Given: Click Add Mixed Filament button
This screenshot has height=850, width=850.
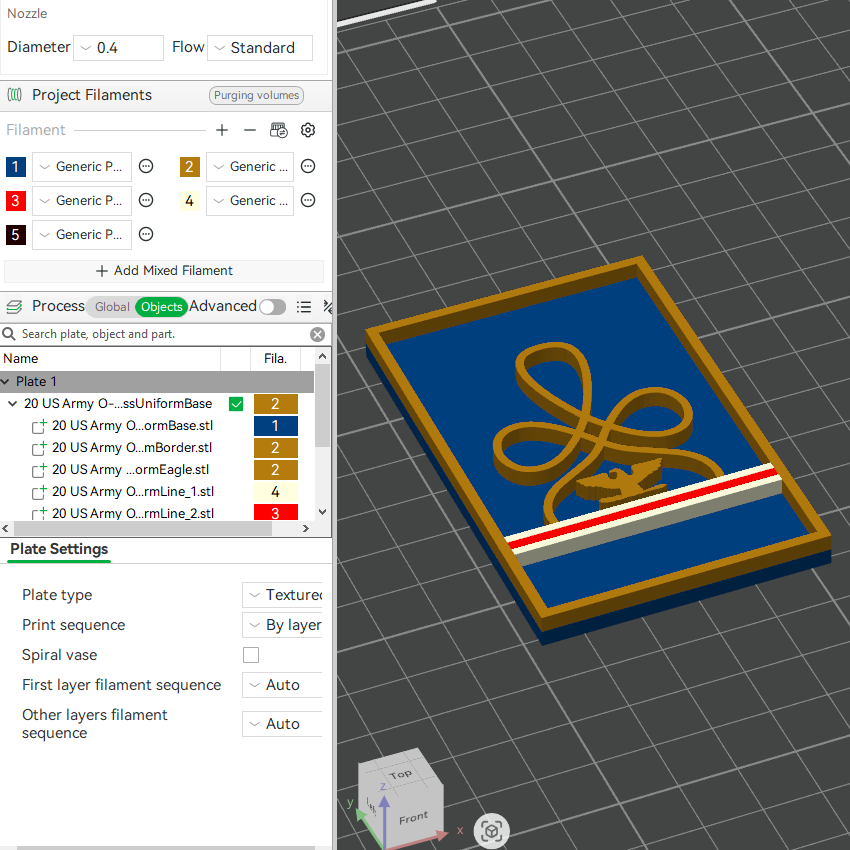Looking at the screenshot, I should pos(164,271).
